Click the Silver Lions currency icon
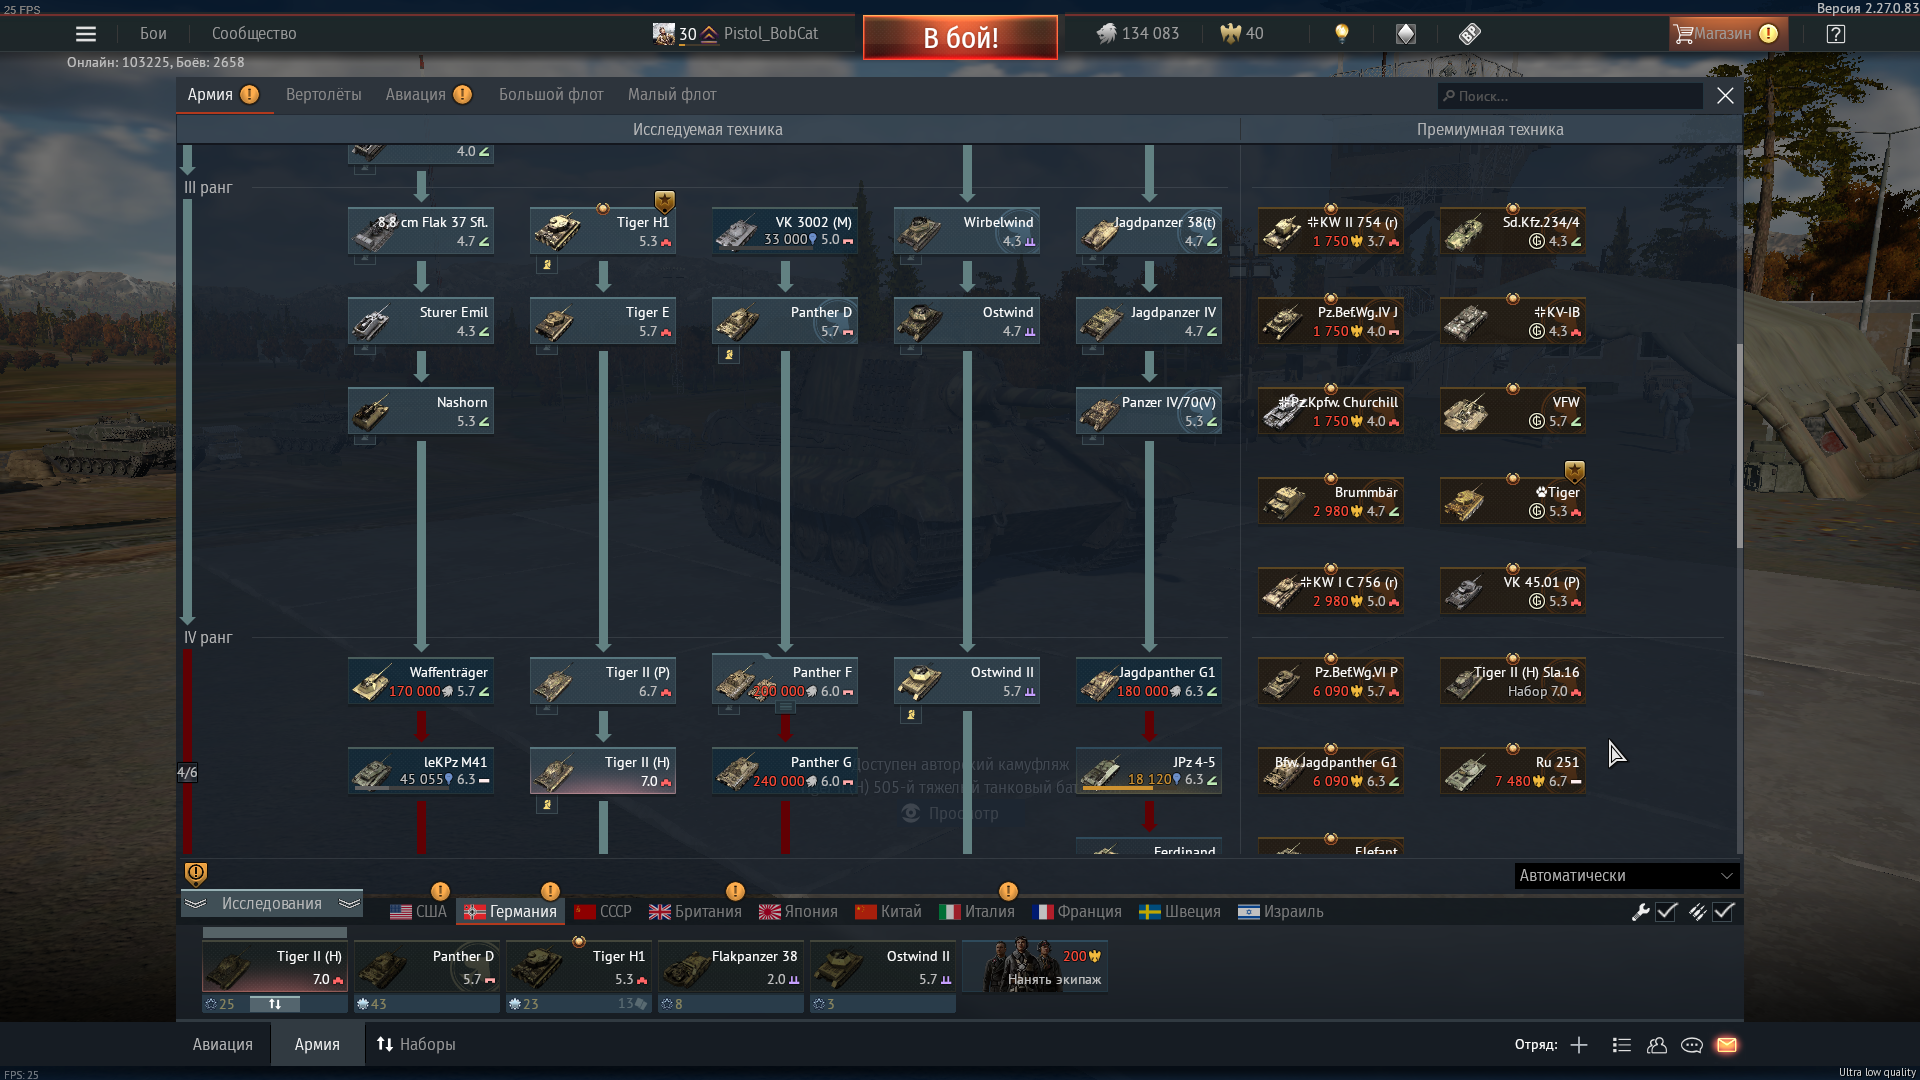 [1106, 34]
